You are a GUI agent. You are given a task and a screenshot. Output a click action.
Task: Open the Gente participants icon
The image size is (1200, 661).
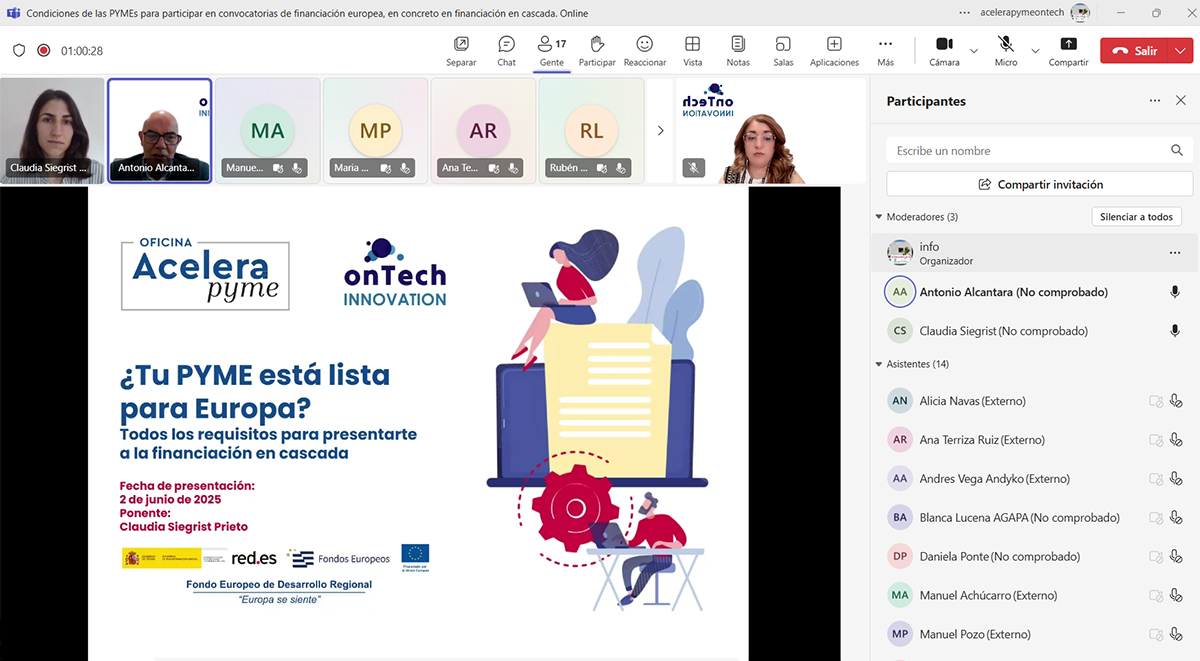pyautogui.click(x=550, y=48)
